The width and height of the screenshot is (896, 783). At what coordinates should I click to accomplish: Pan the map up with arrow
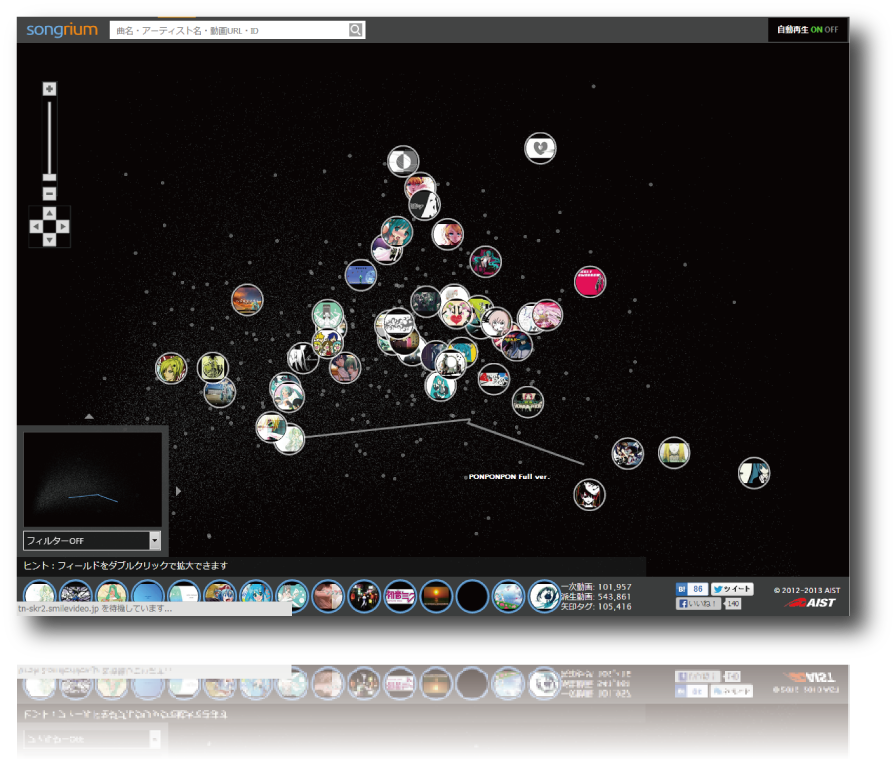point(50,213)
